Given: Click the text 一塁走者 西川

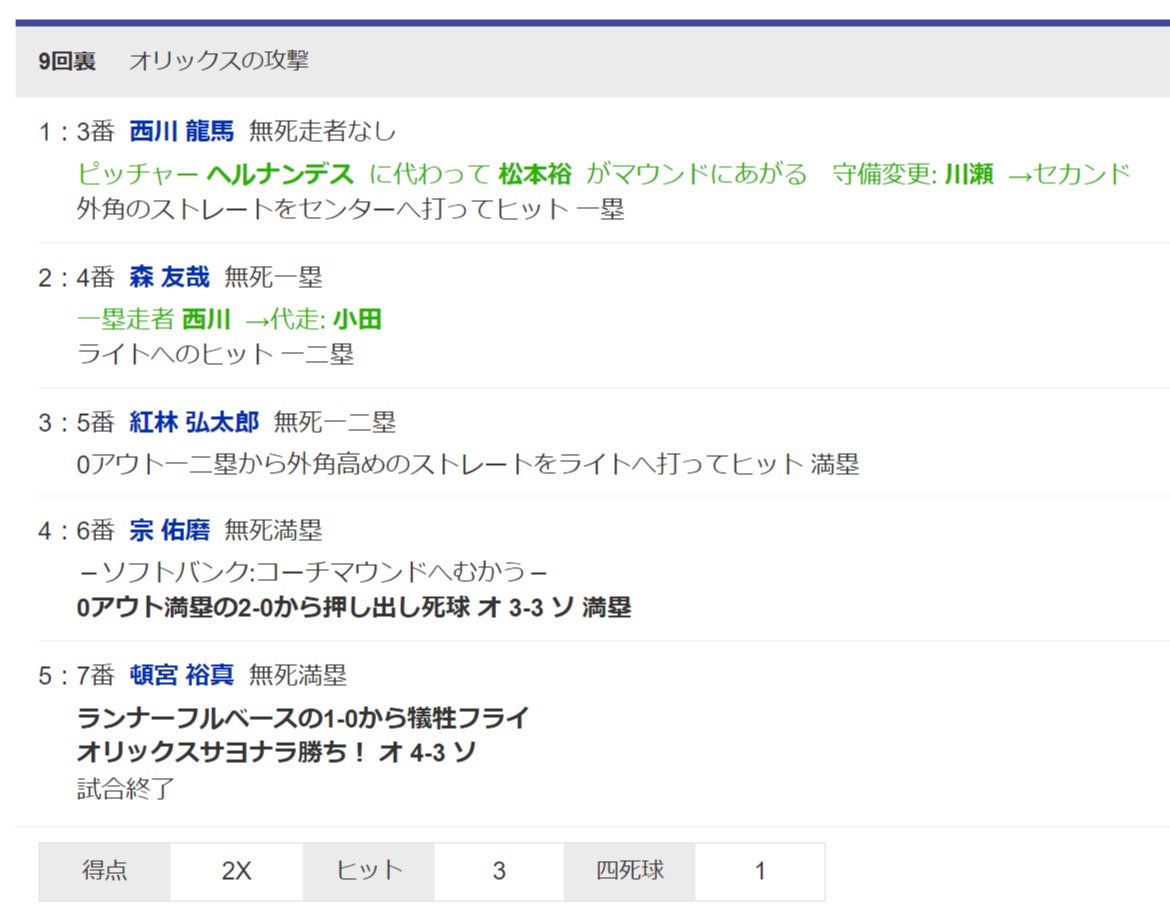Looking at the screenshot, I should [x=154, y=319].
